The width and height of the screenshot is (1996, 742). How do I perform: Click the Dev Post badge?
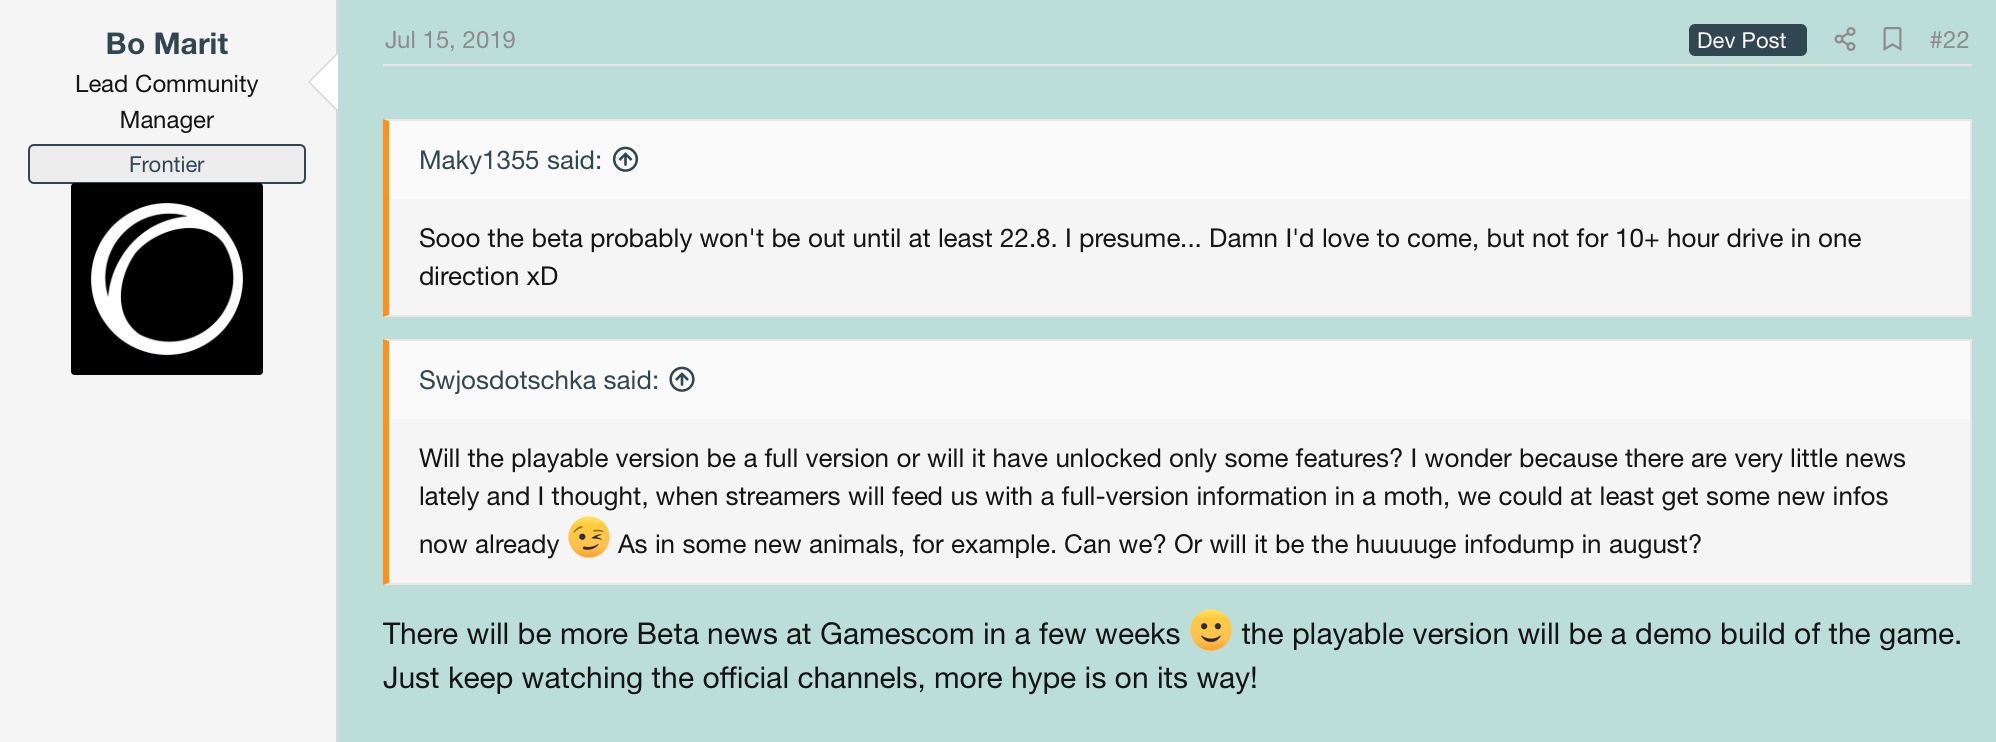tap(1746, 40)
